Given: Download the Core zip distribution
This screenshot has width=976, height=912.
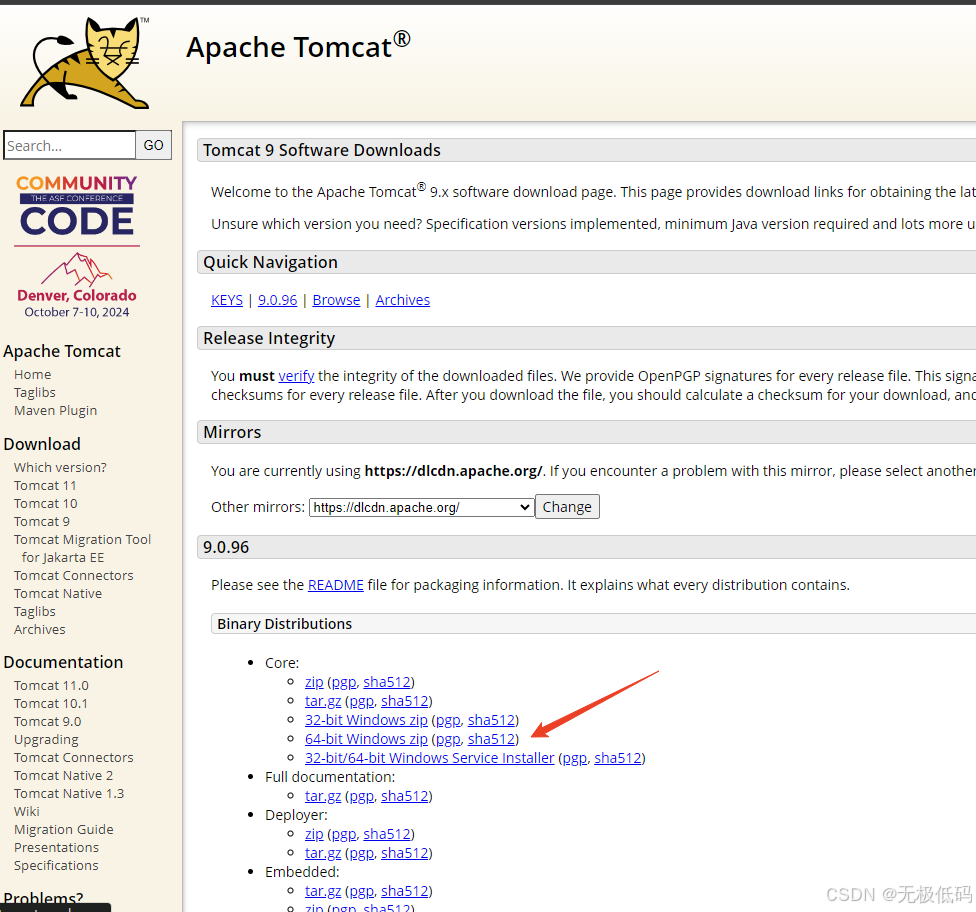Looking at the screenshot, I should point(314,682).
